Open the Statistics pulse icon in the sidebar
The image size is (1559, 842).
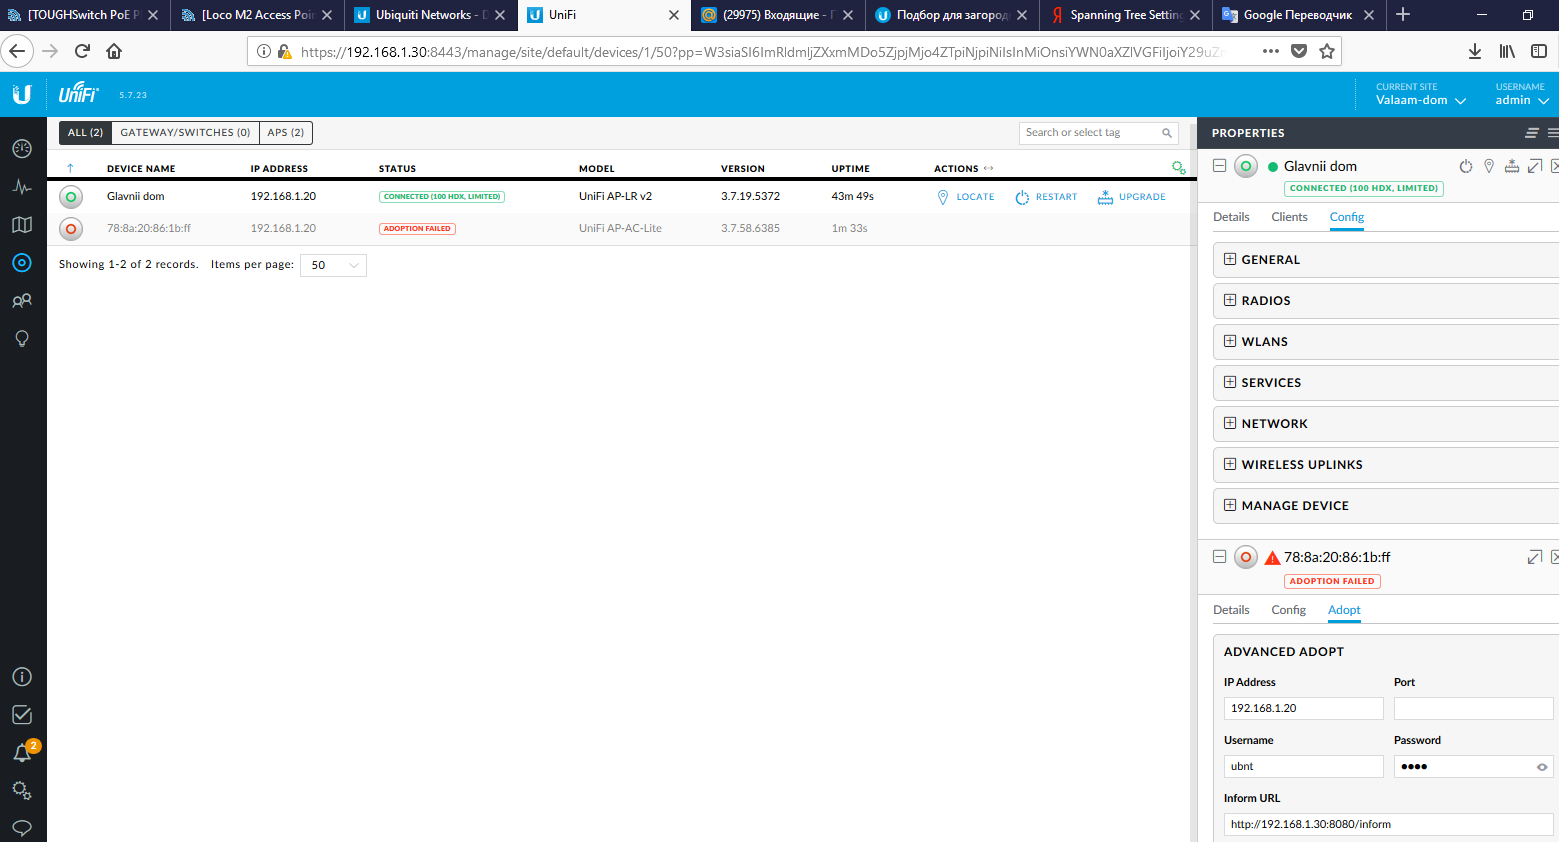coord(22,187)
